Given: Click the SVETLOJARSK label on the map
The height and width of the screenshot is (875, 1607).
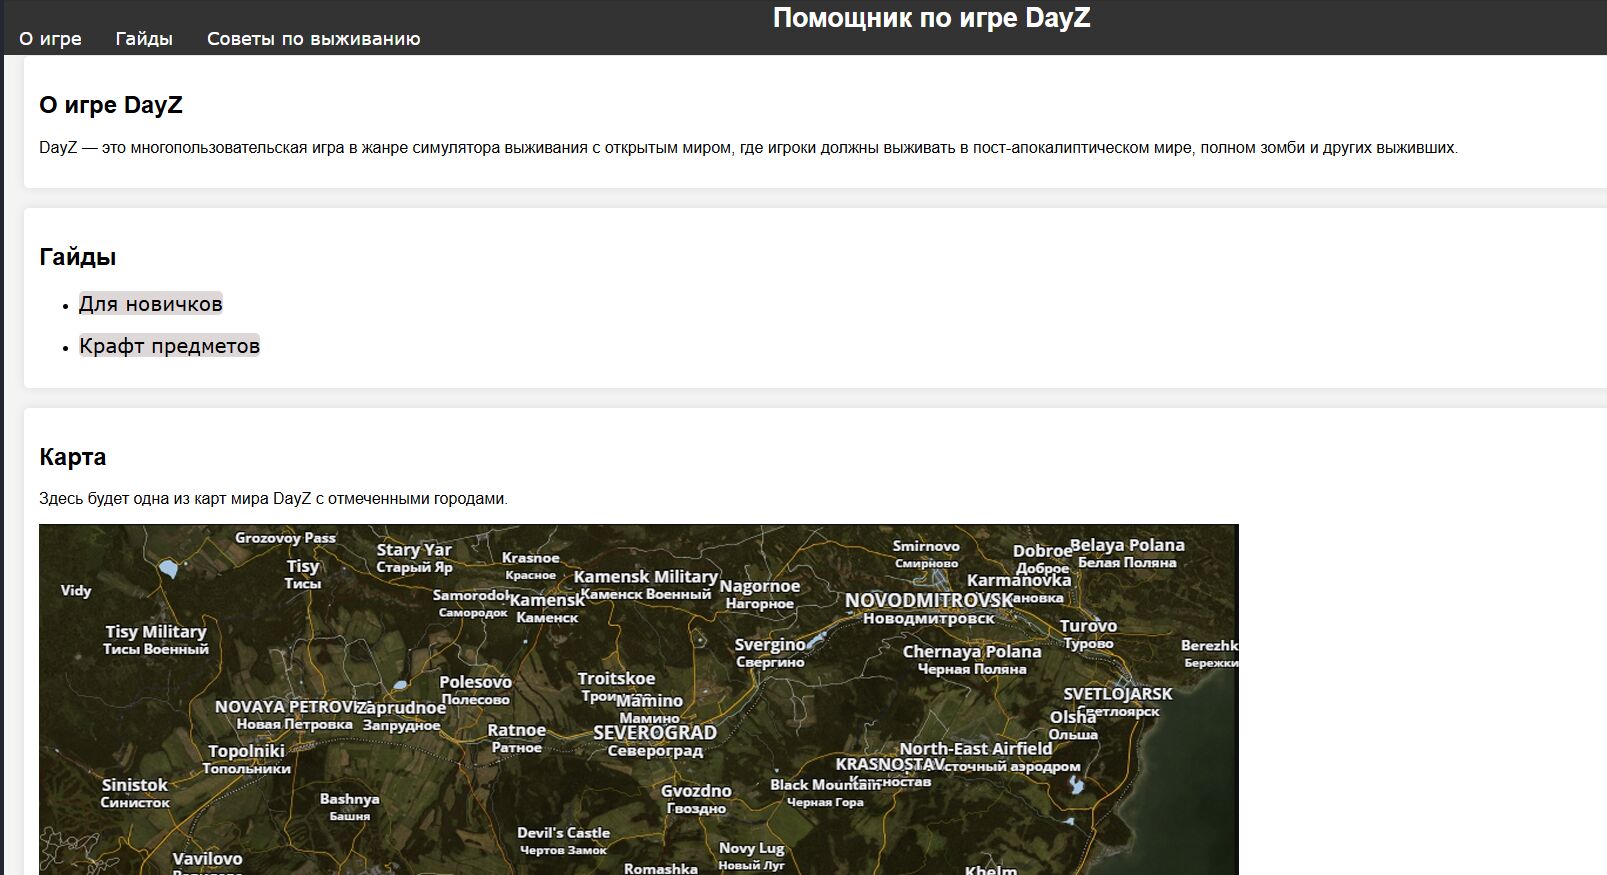Looking at the screenshot, I should 1118,693.
